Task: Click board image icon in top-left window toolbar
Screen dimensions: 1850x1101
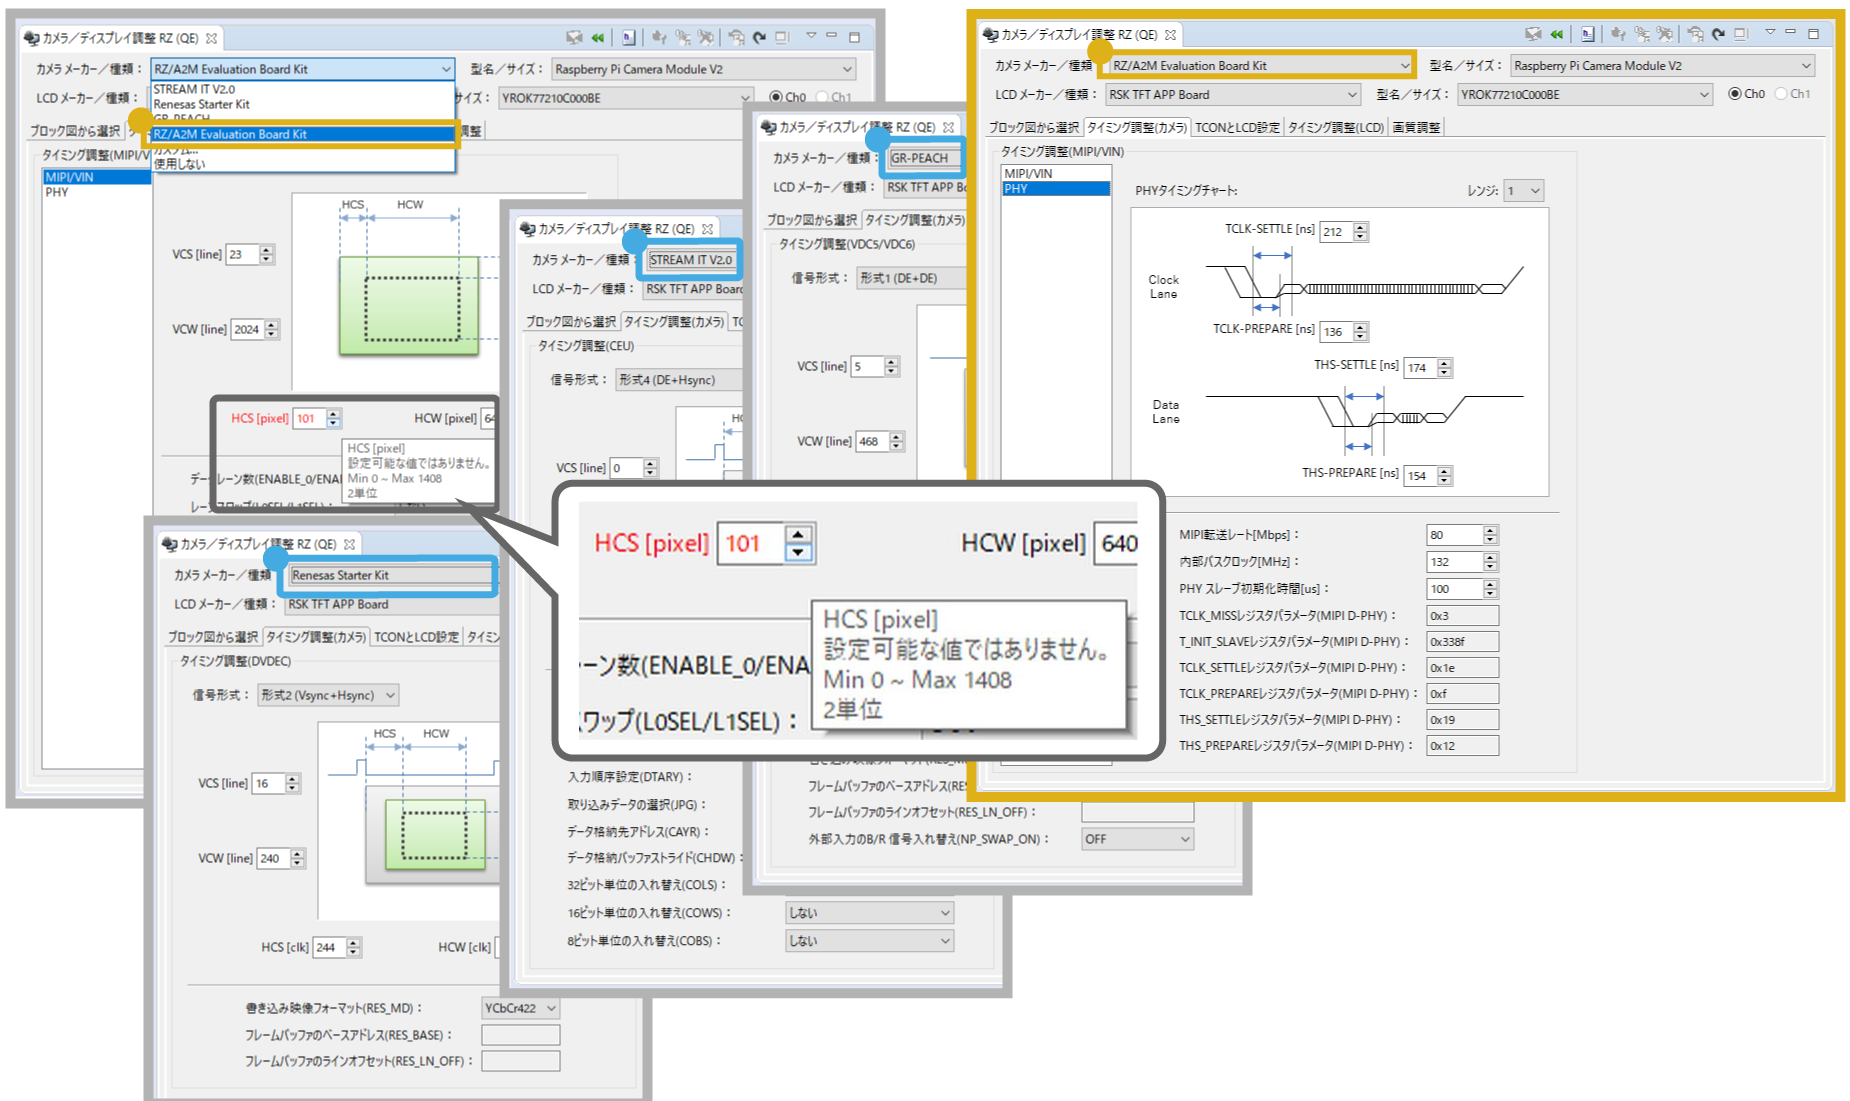Action: pos(574,38)
